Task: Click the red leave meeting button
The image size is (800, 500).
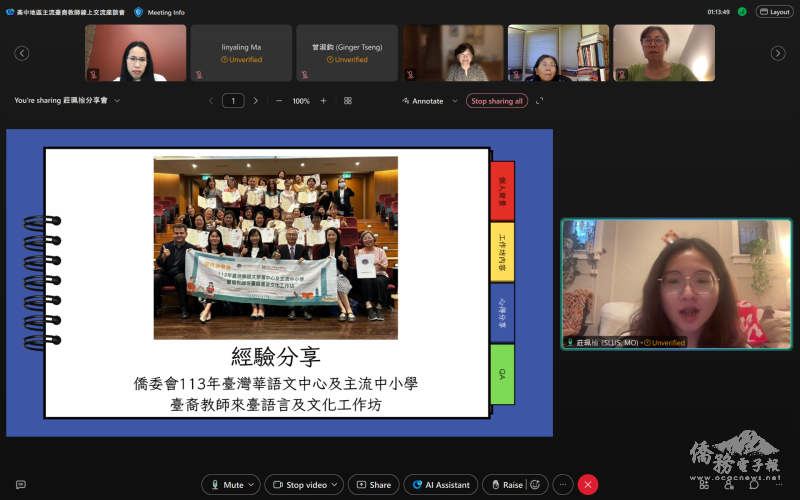Action: click(588, 485)
